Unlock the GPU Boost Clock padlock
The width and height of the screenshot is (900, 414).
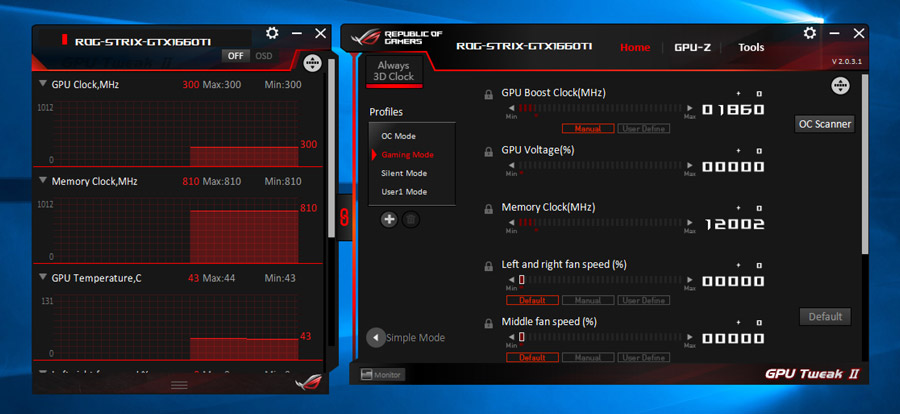[488, 95]
